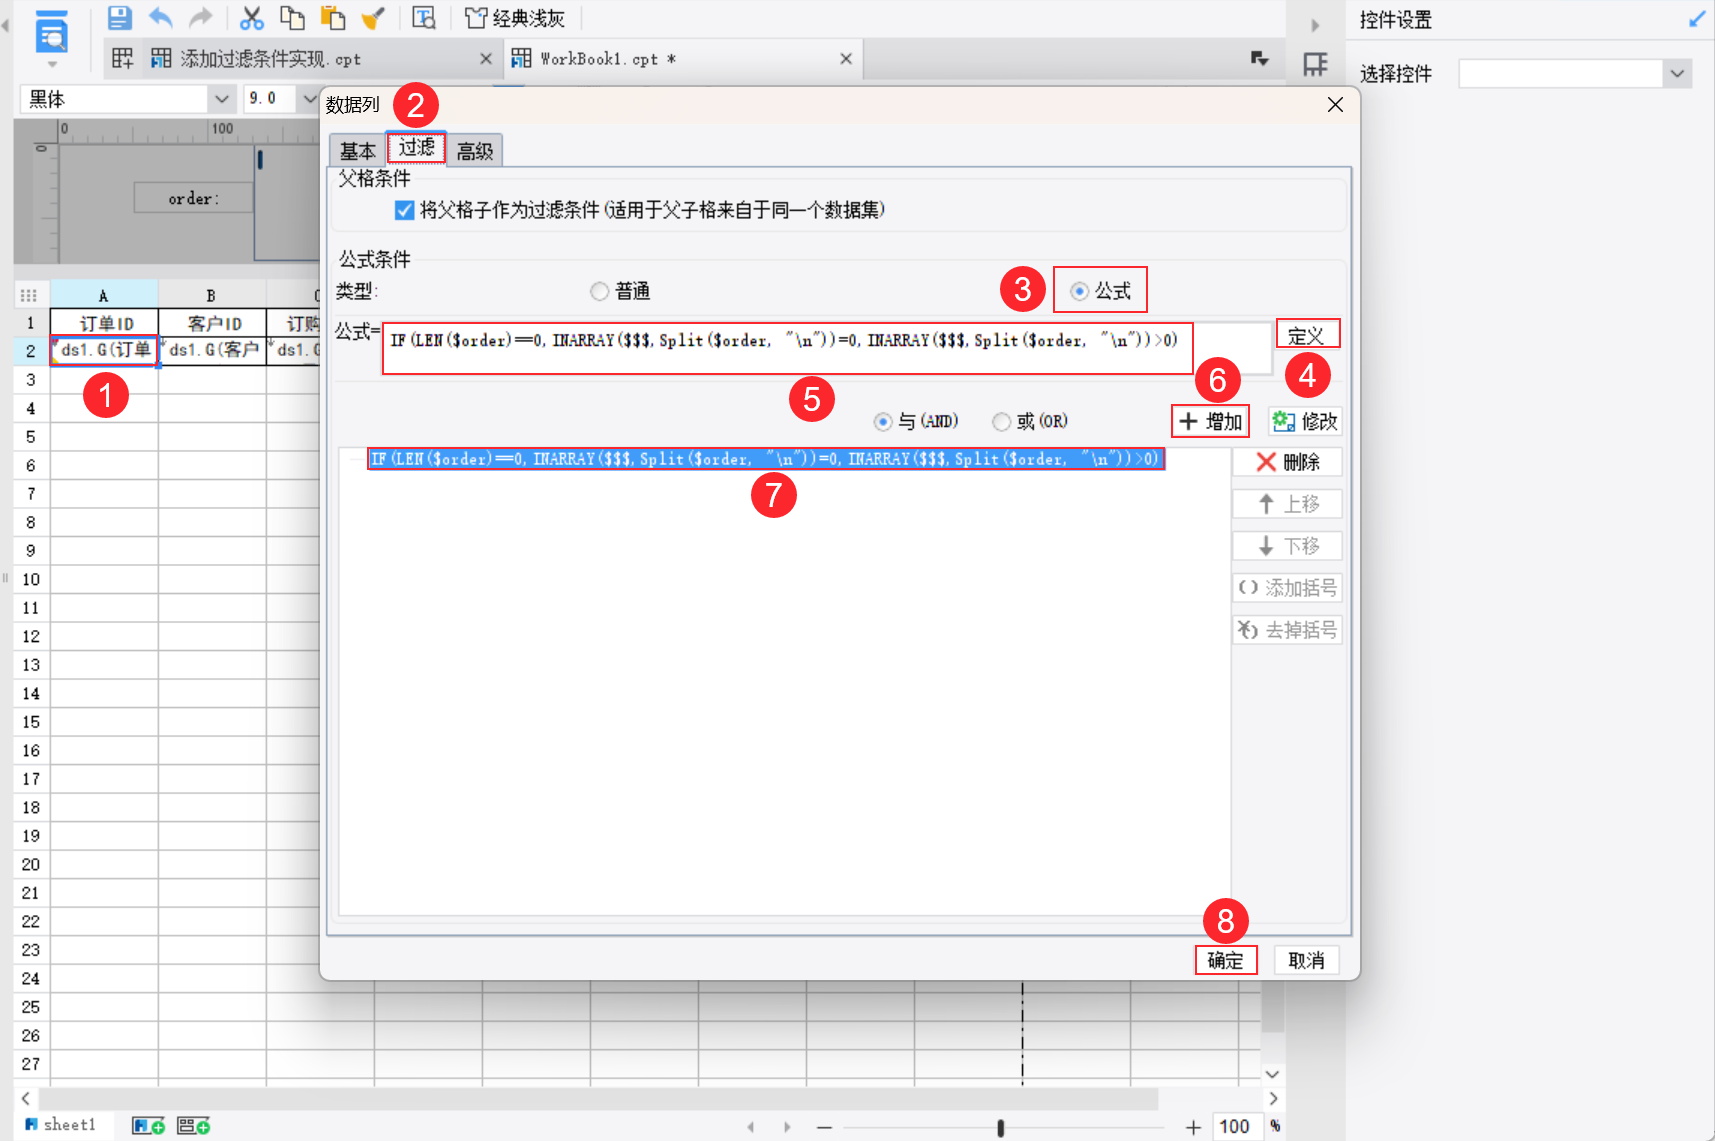
Task: Click the save icon in toolbar
Action: pos(120,18)
